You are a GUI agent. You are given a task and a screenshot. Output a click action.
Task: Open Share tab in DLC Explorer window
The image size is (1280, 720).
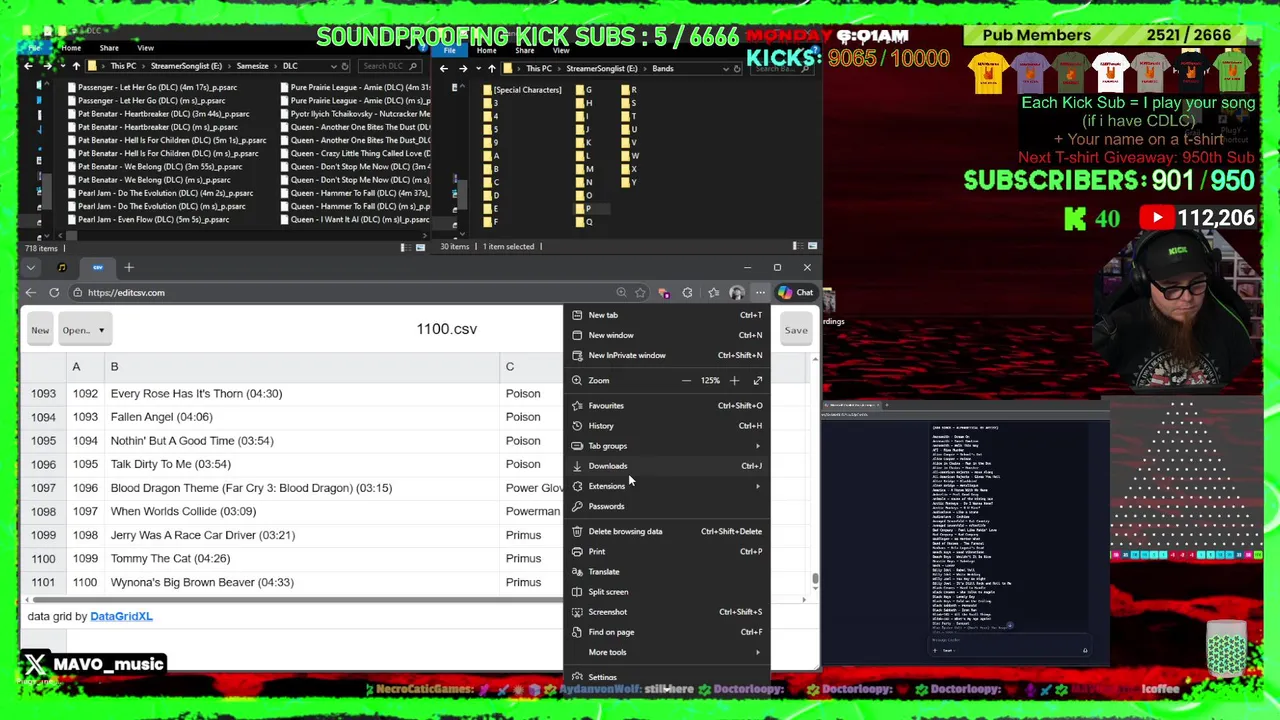[109, 48]
